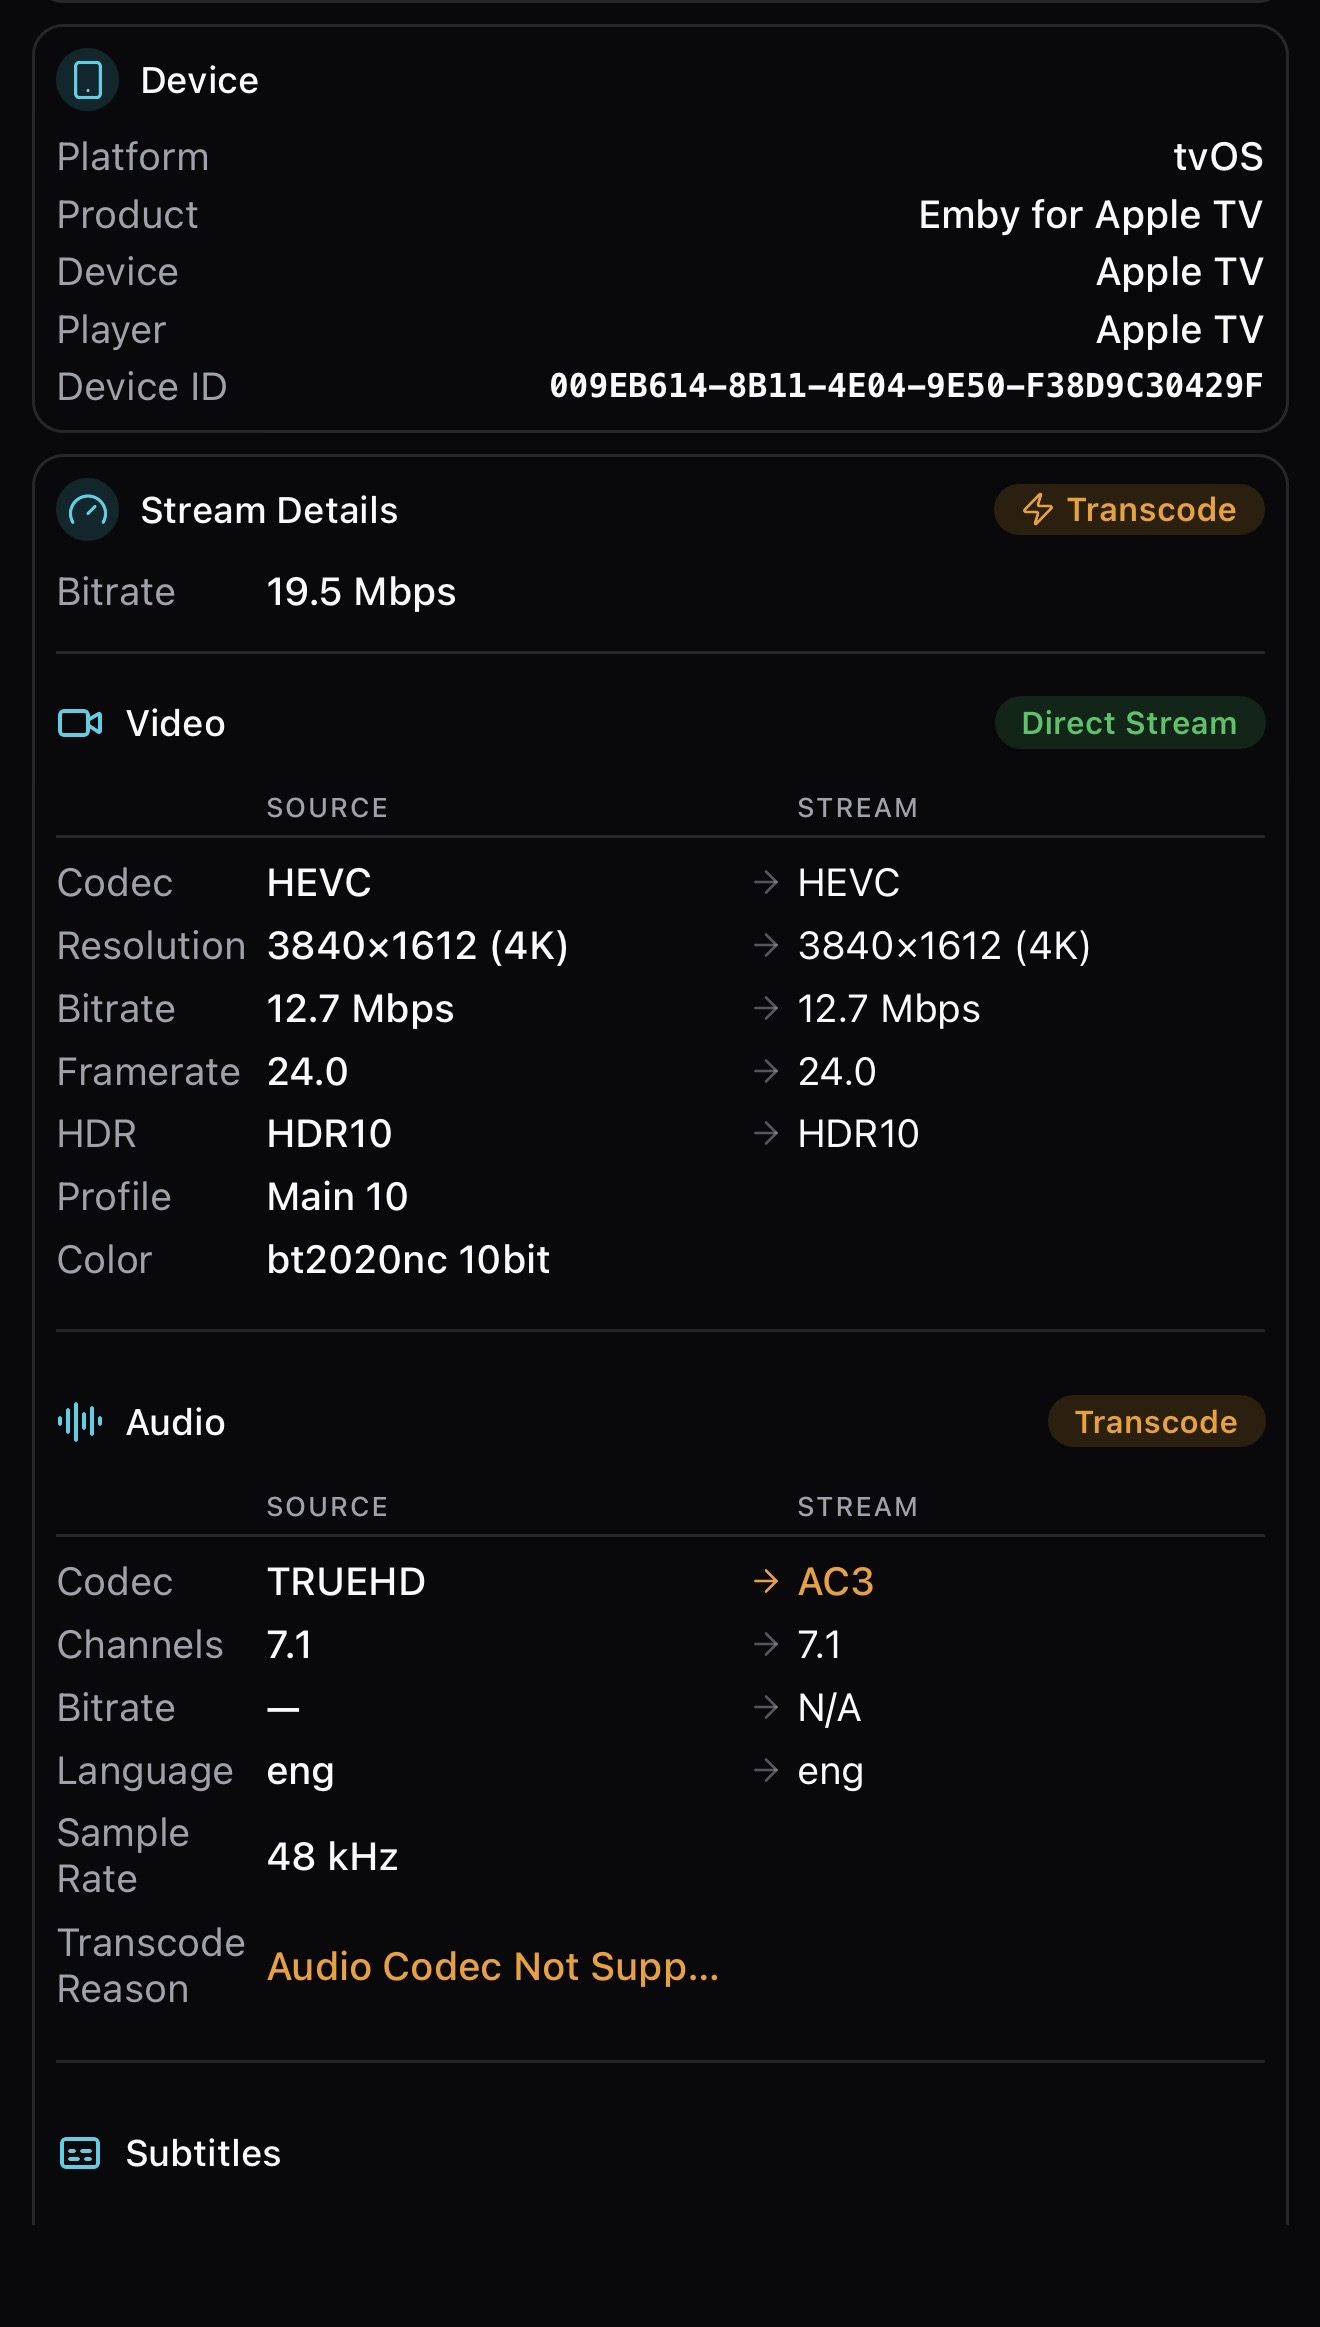Image resolution: width=1320 pixels, height=2327 pixels.
Task: Click the Audio waveform icon
Action: pyautogui.click(x=80, y=1421)
